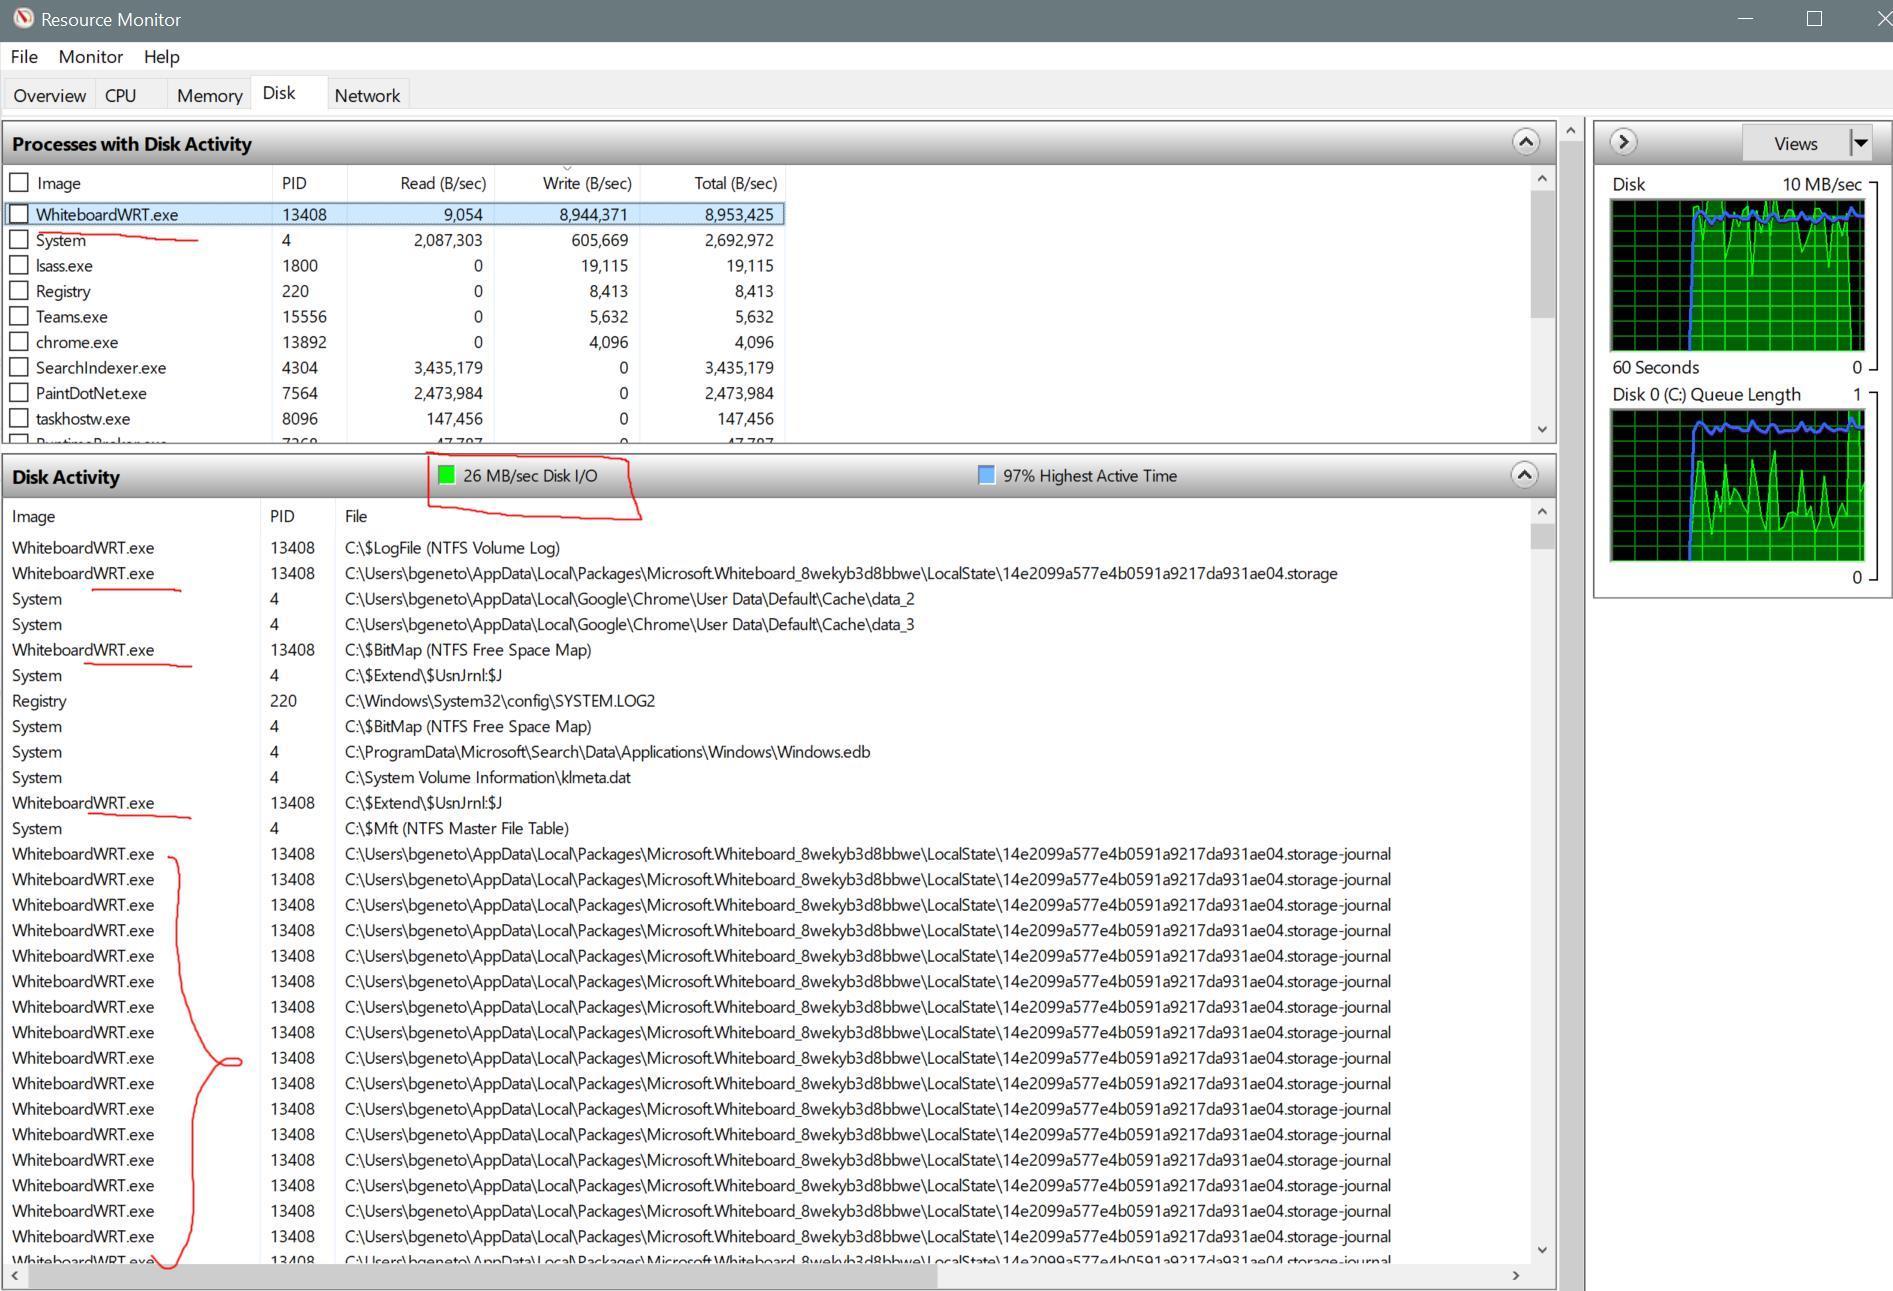Click up arrow of main pane scrollbar

pyautogui.click(x=1571, y=130)
